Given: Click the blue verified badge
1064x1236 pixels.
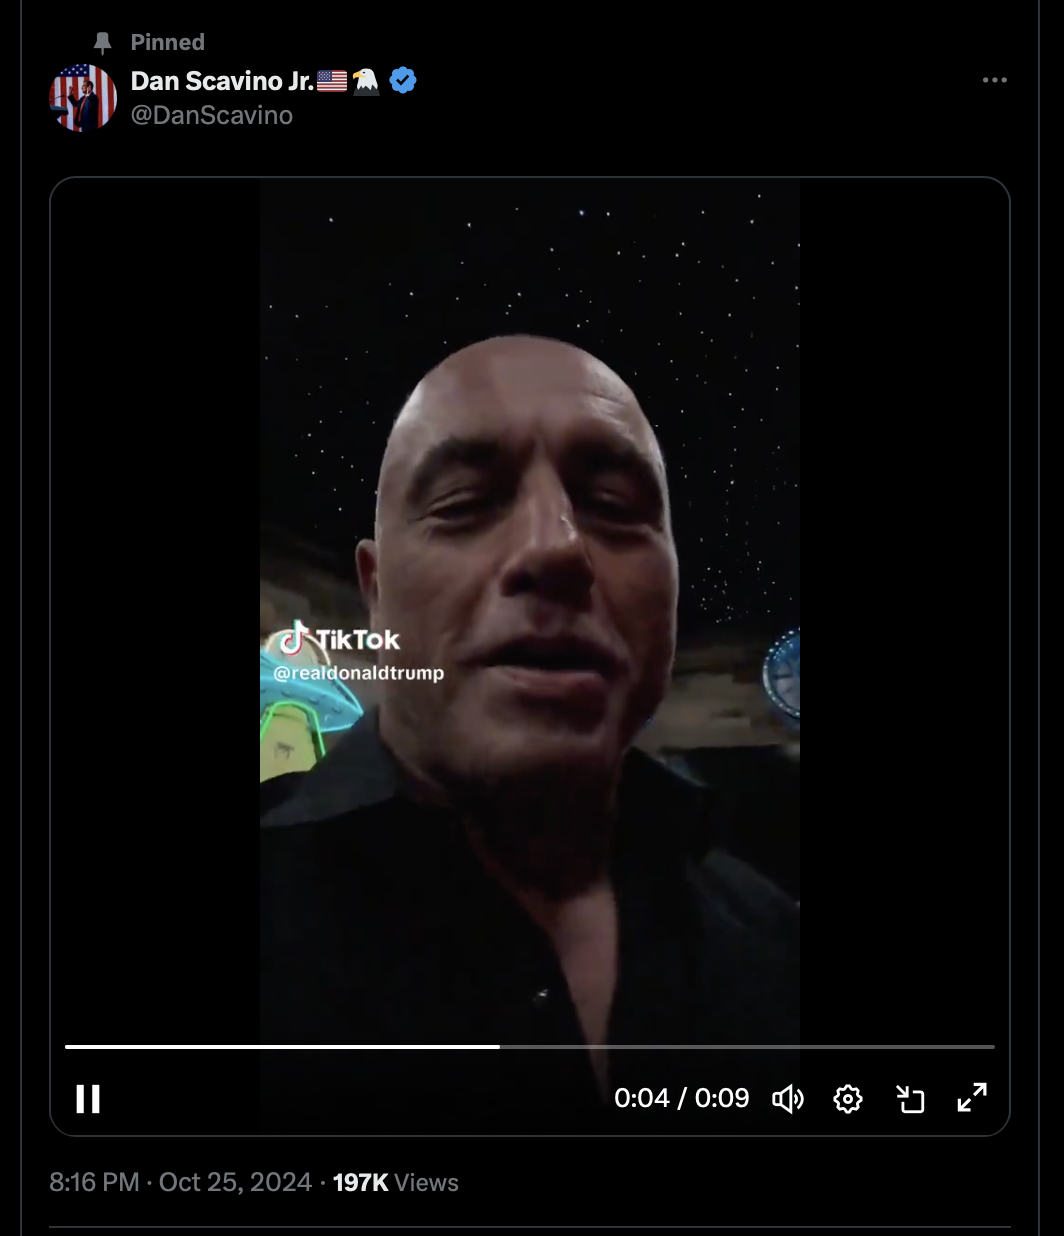Looking at the screenshot, I should [403, 80].
